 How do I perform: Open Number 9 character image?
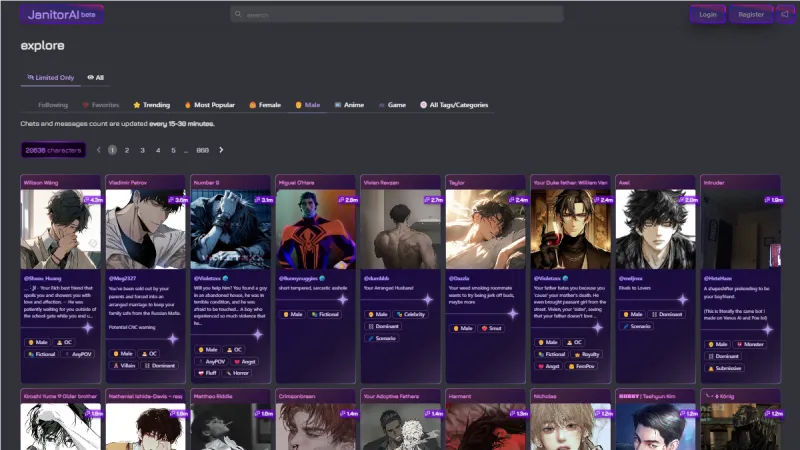click(x=231, y=229)
